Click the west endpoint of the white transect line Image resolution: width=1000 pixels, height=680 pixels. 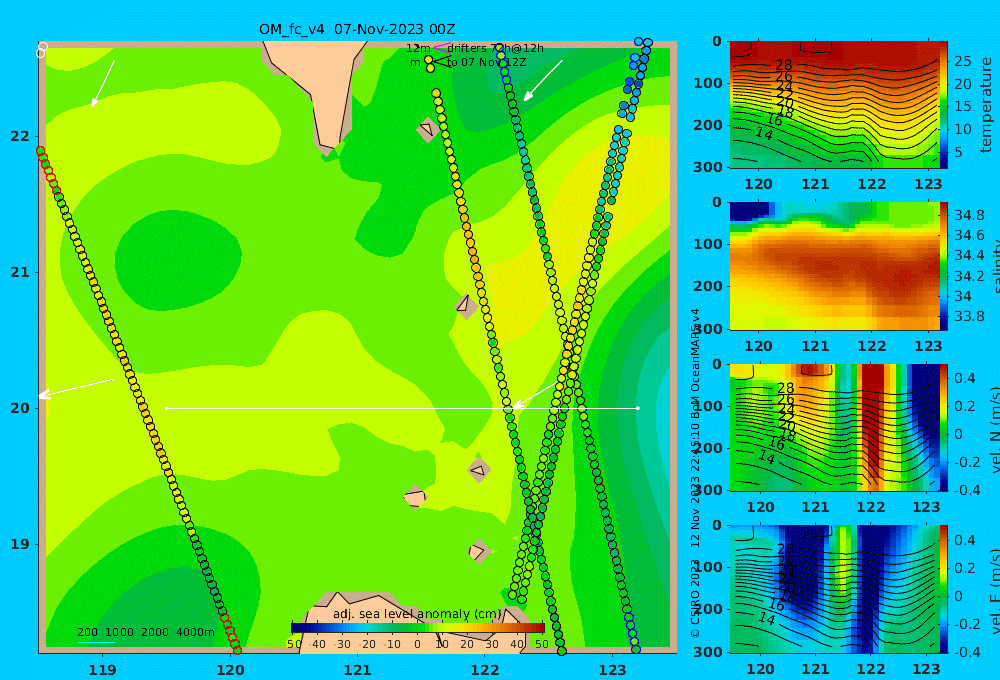[x=166, y=408]
